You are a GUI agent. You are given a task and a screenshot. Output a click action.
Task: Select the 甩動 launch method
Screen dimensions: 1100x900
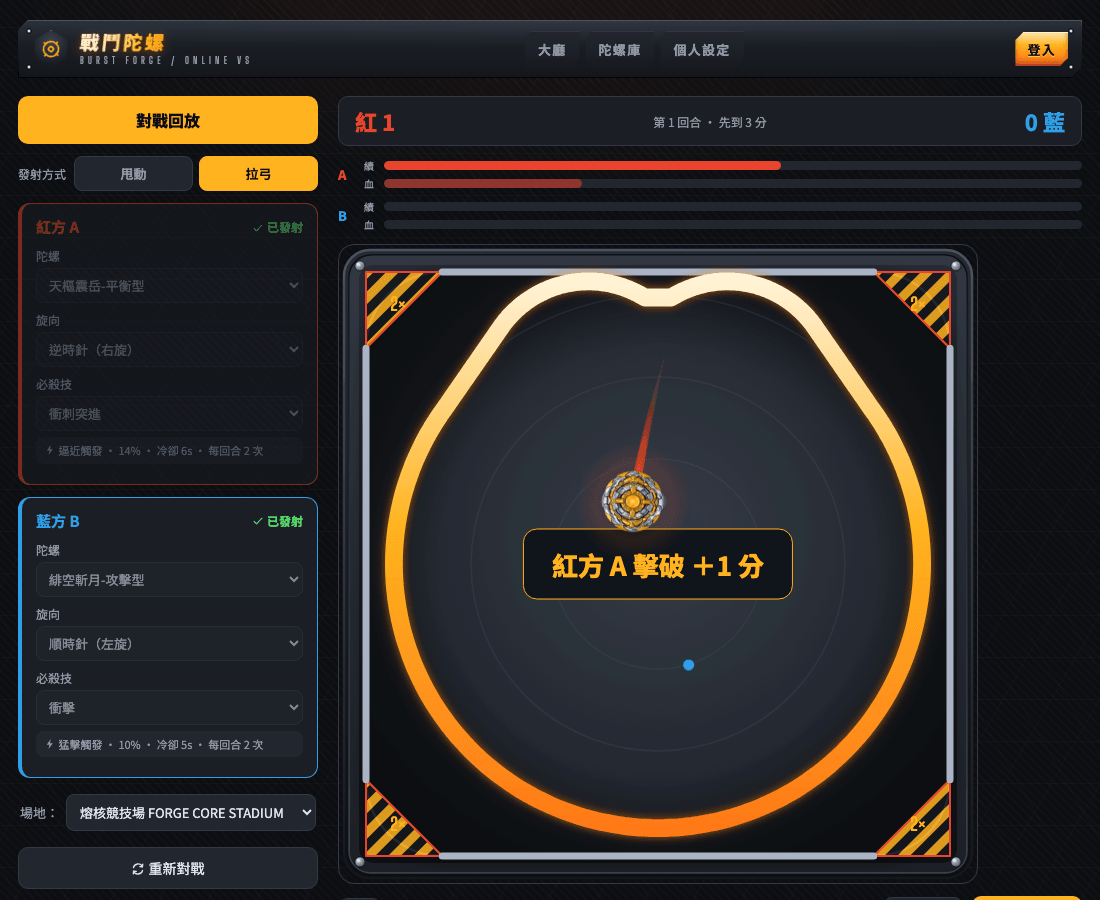(x=133, y=174)
